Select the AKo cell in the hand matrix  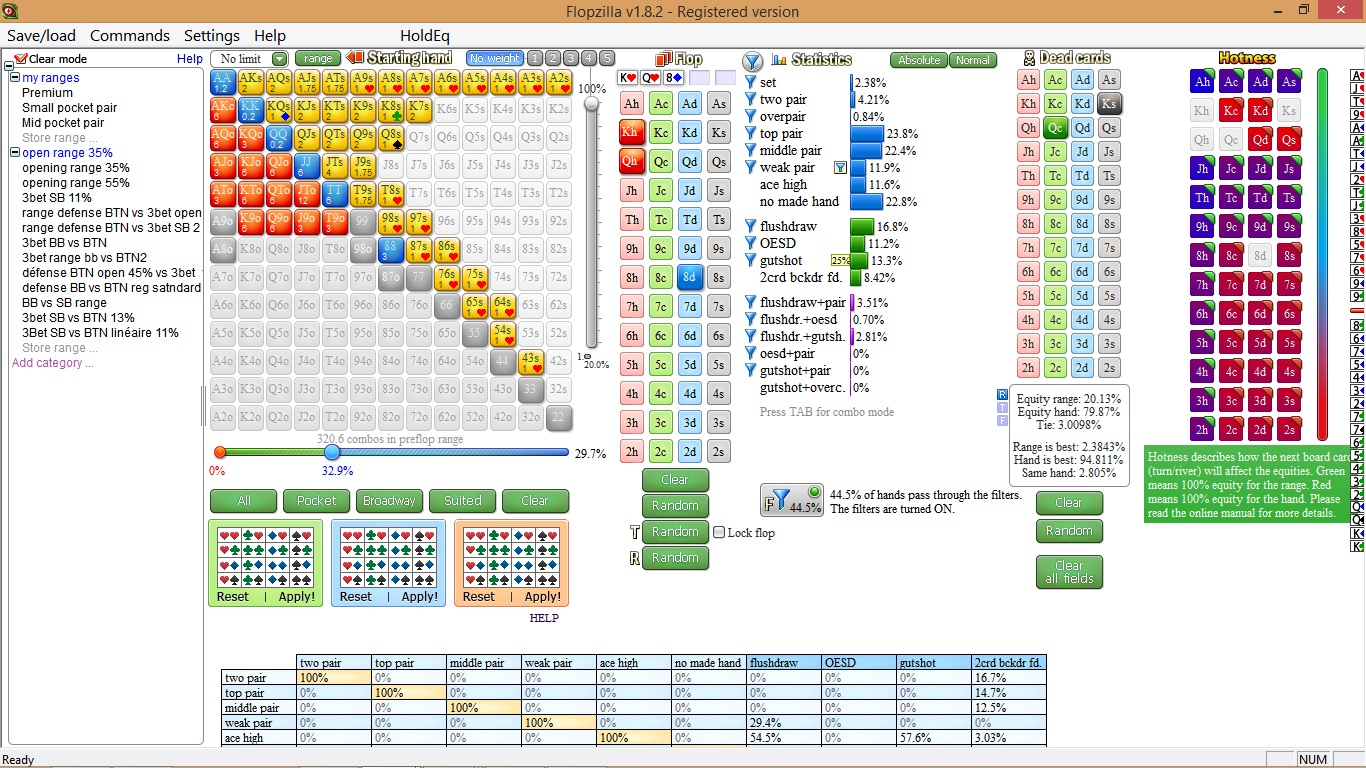point(223,110)
